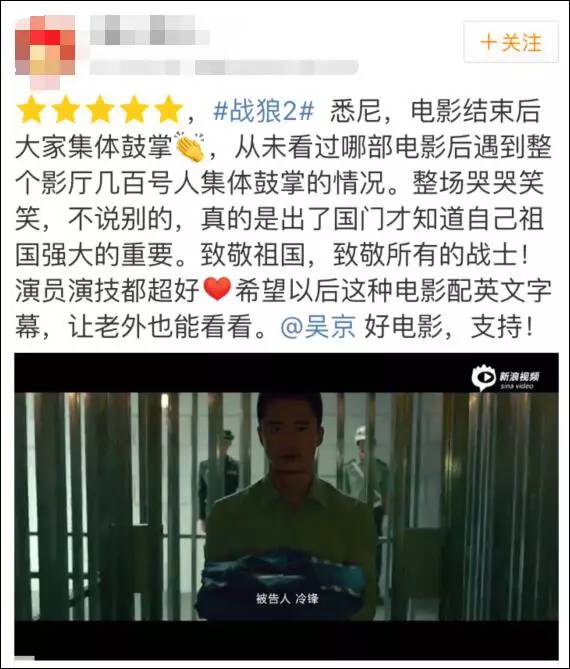The width and height of the screenshot is (570, 669).
Task: Click the blurred username text
Action: click(x=149, y=30)
